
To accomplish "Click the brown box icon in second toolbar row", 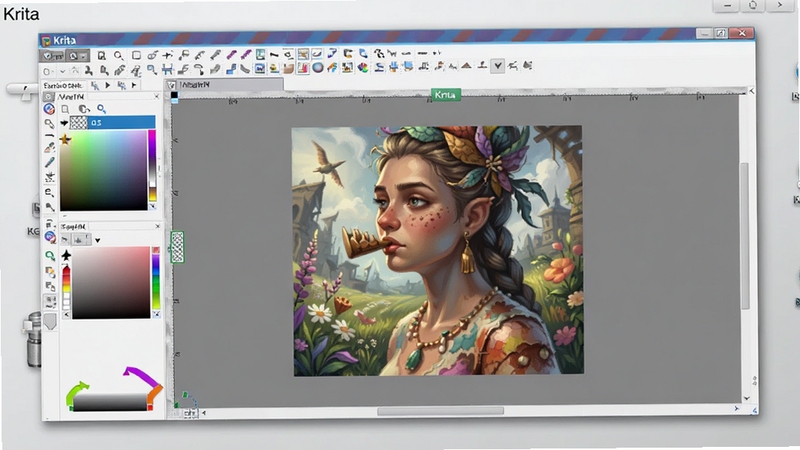I will [289, 68].
